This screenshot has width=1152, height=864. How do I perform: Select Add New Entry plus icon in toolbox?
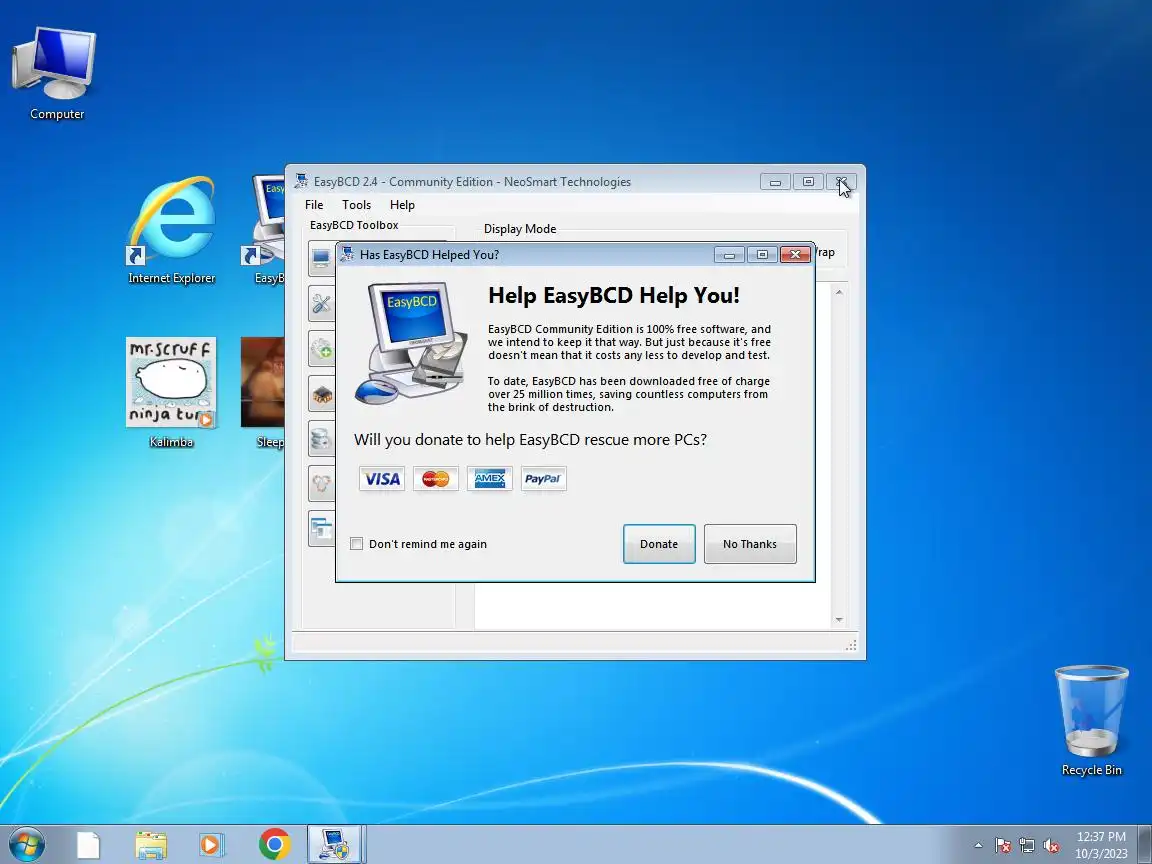coord(322,348)
